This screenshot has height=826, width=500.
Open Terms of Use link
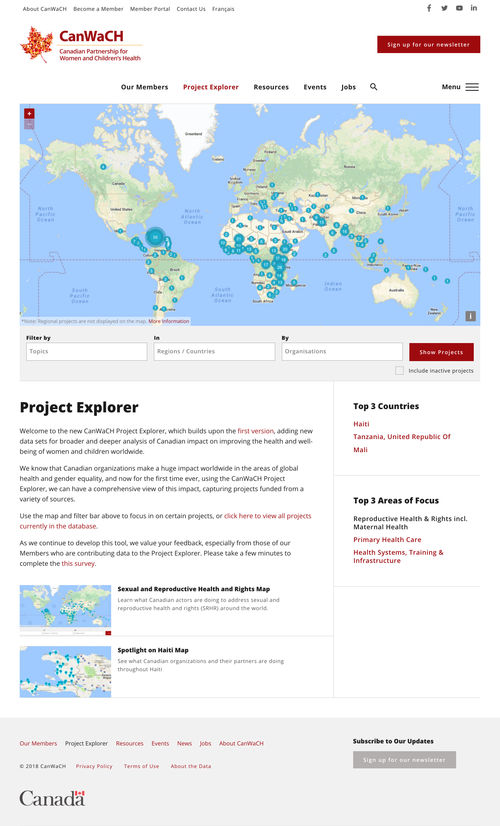[141, 766]
